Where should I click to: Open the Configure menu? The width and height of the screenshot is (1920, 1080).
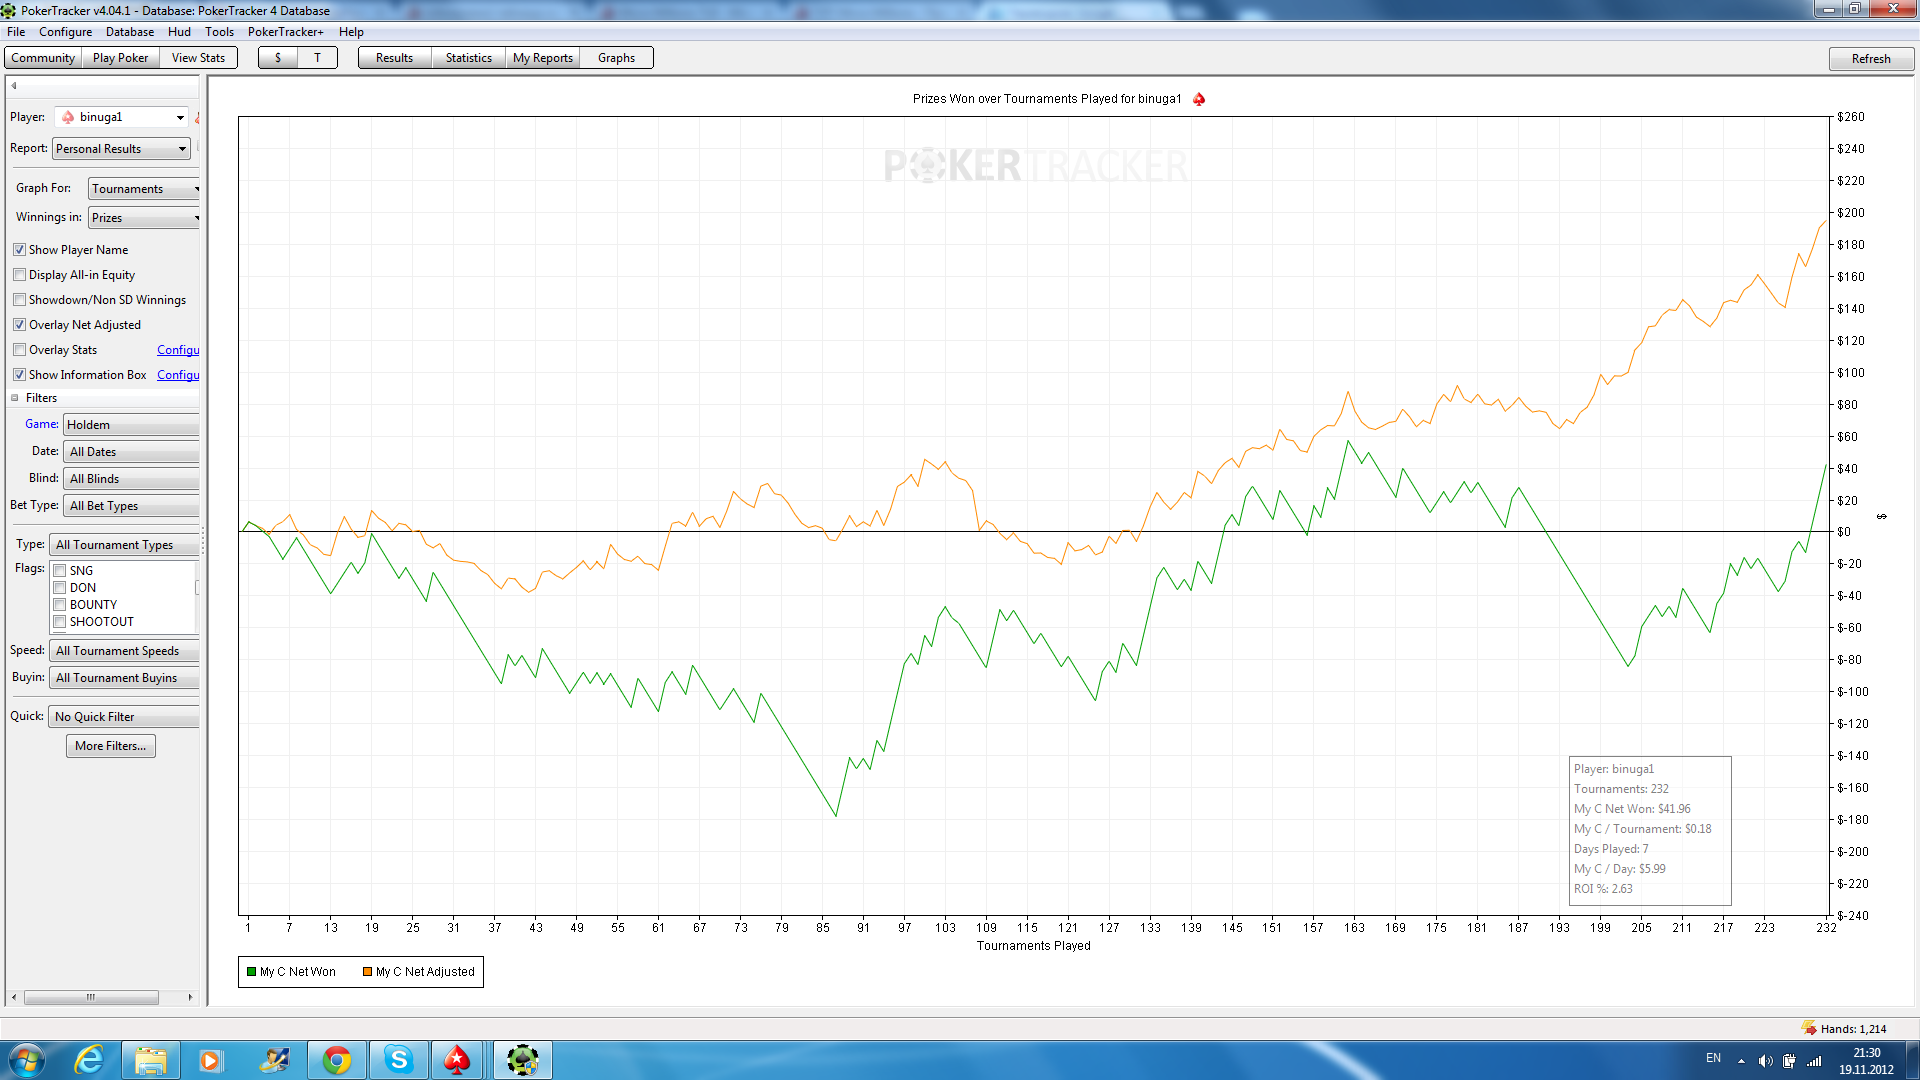pyautogui.click(x=65, y=32)
